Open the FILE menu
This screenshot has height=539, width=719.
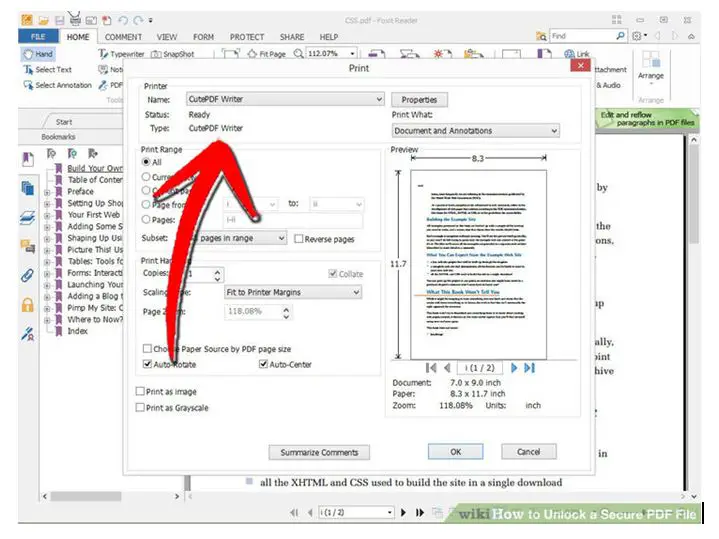coord(38,37)
